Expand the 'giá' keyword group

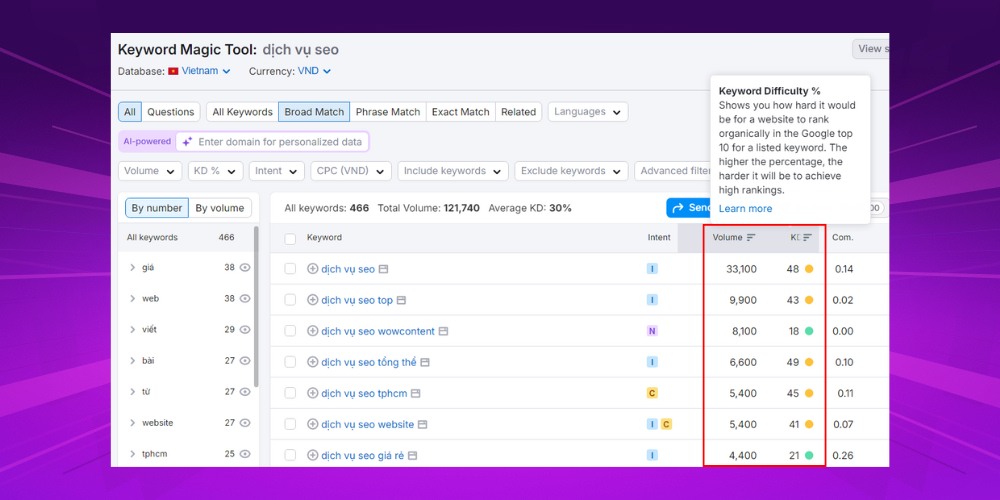pos(133,268)
